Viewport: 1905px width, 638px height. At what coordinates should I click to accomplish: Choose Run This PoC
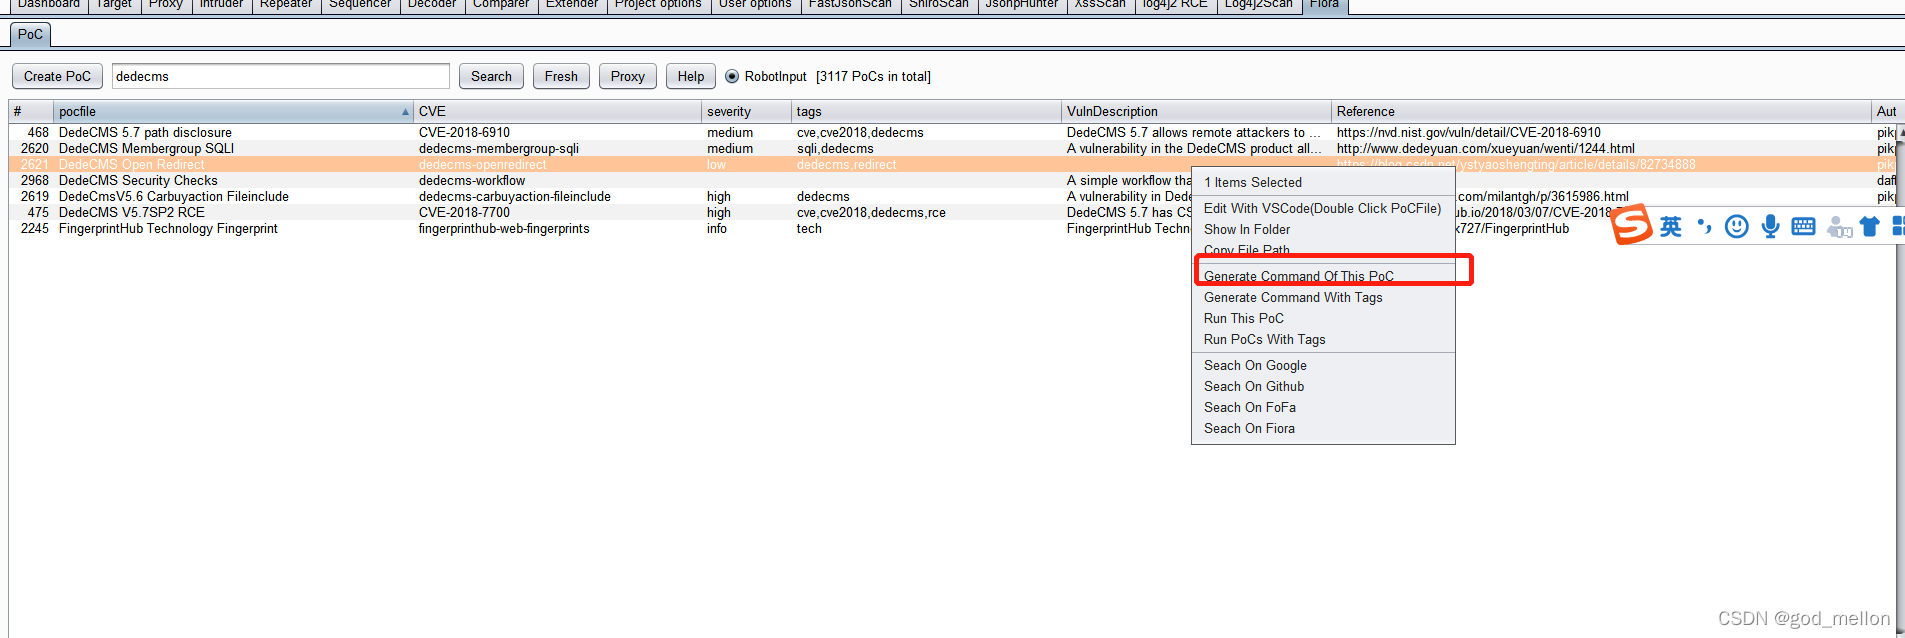1322,318
